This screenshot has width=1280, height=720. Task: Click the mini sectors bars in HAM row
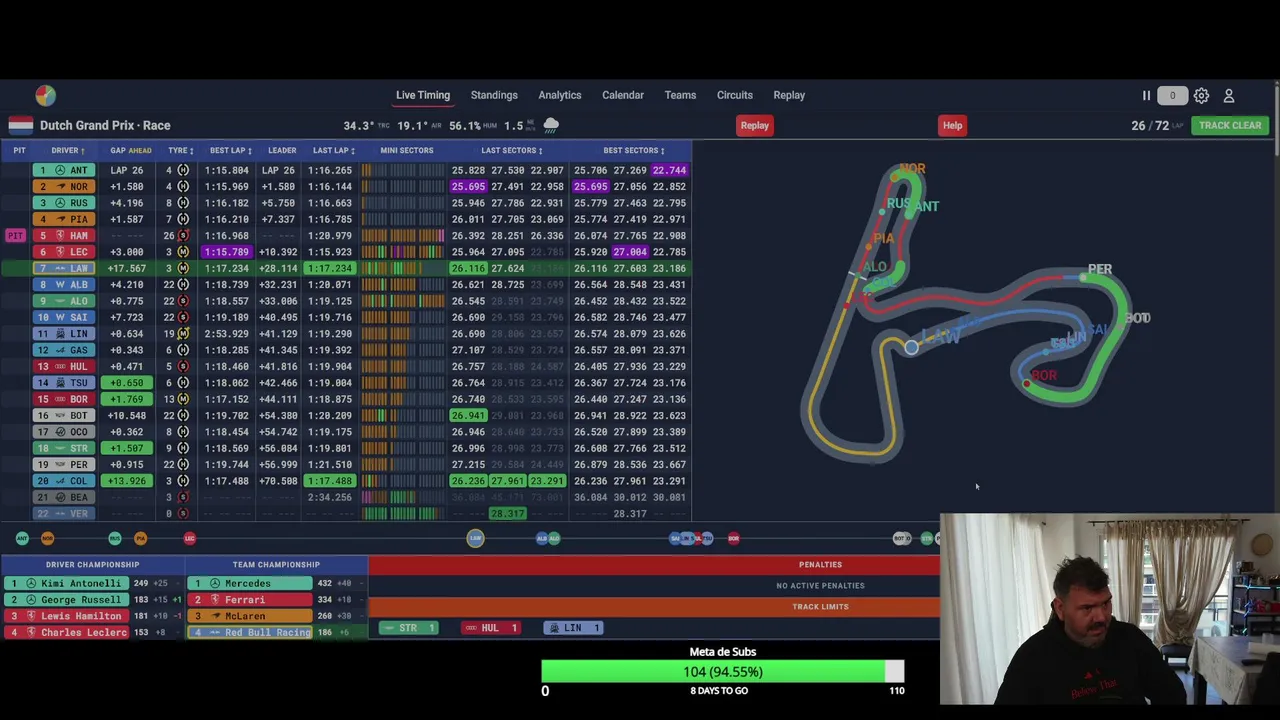403,236
